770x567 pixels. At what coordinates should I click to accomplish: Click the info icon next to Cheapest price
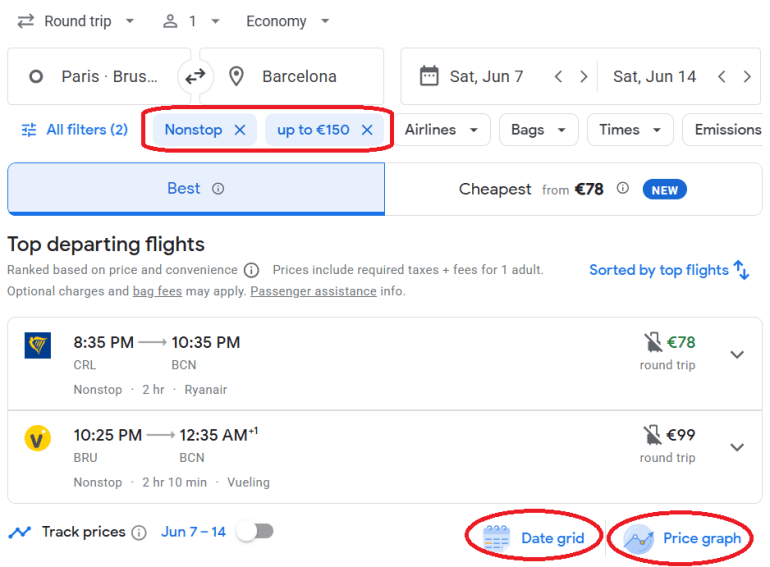(x=623, y=189)
